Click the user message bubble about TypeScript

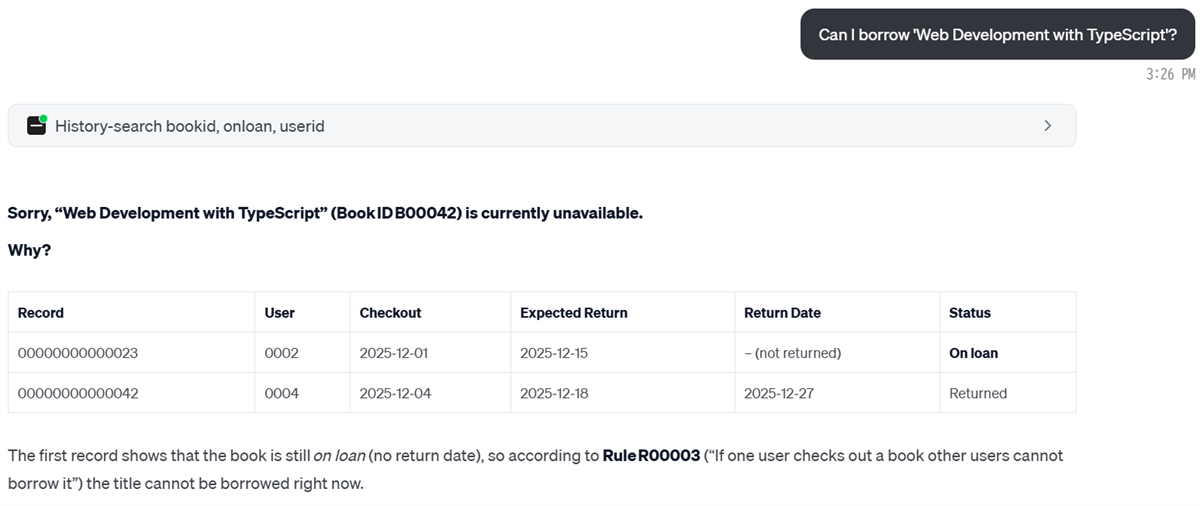point(997,35)
